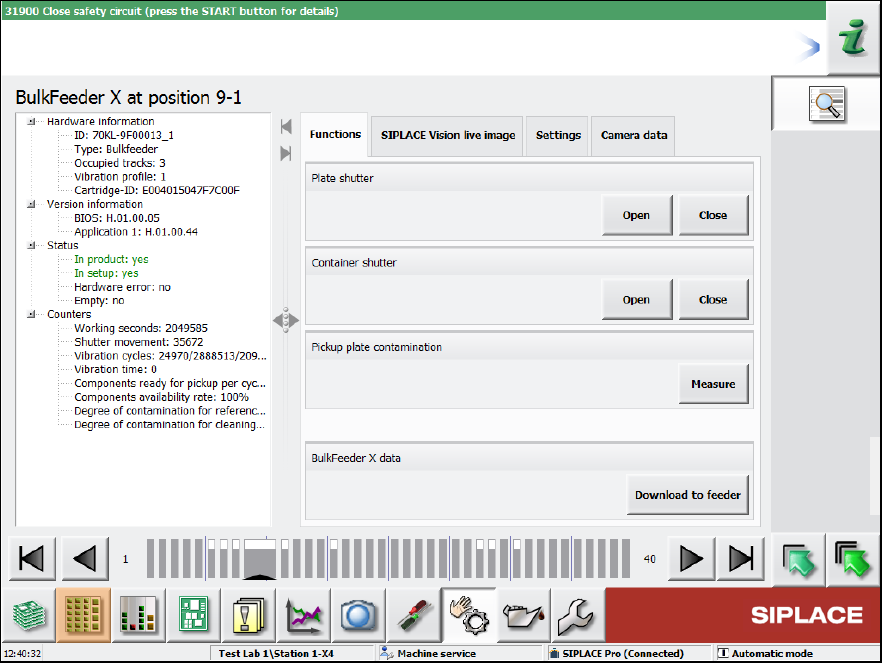Select the BIOS: H.01.00.05 row
Image resolution: width=882 pixels, height=663 pixels.
tap(117, 218)
